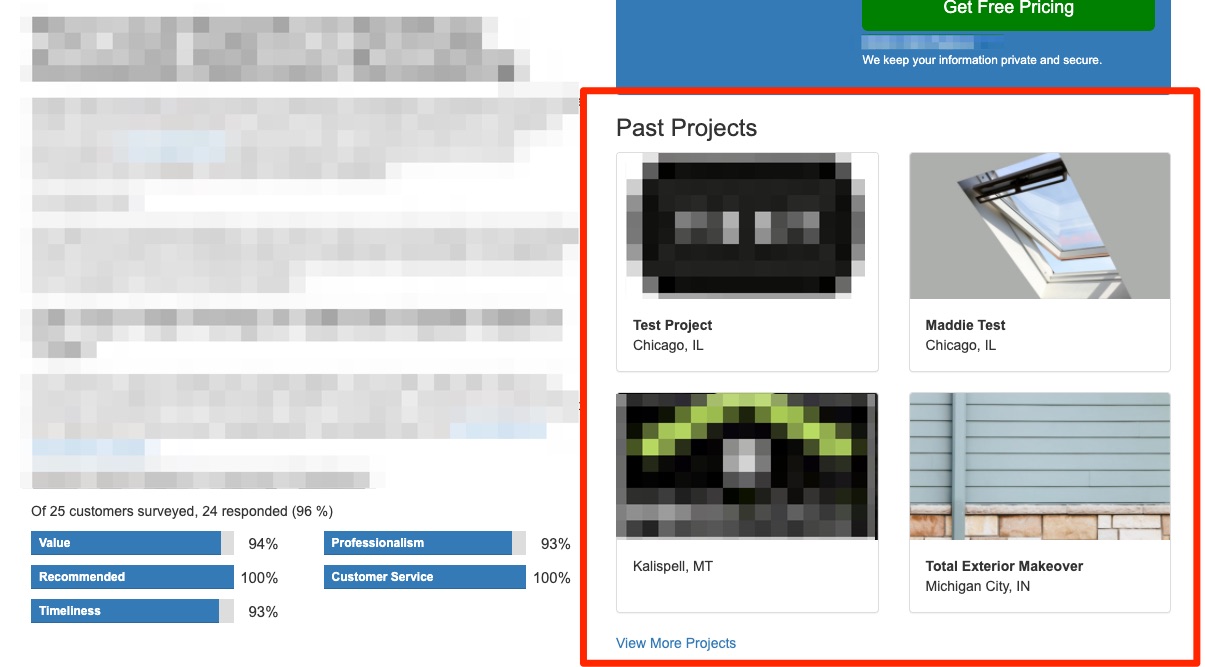Click the Get Free Pricing button
1205x667 pixels.
point(1007,10)
